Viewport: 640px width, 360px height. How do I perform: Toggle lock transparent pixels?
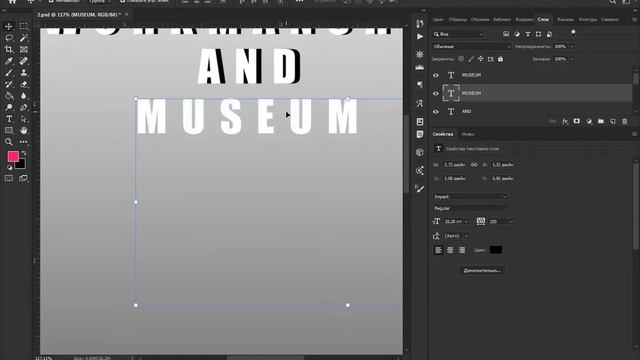pos(461,59)
